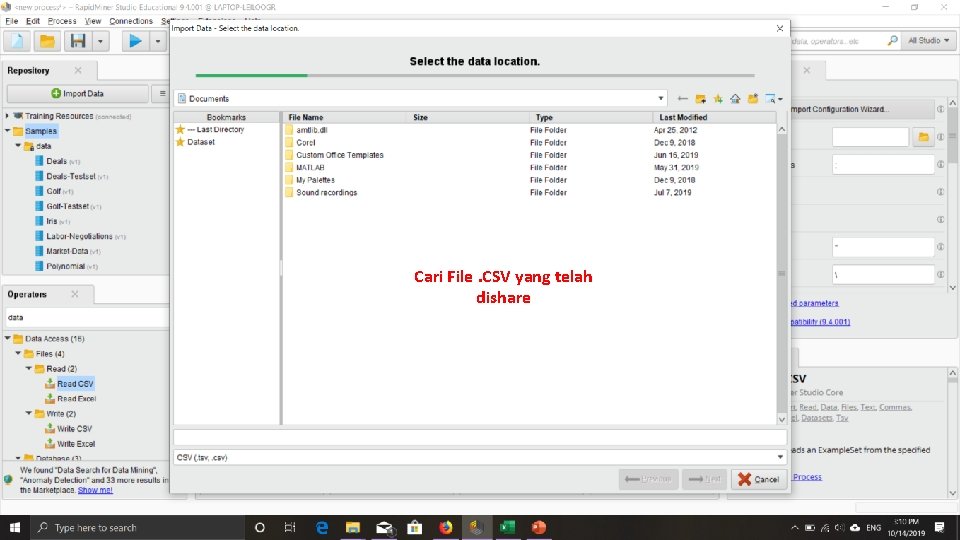Select the Write CSV operator
This screenshot has width=960, height=540.
tap(69, 429)
